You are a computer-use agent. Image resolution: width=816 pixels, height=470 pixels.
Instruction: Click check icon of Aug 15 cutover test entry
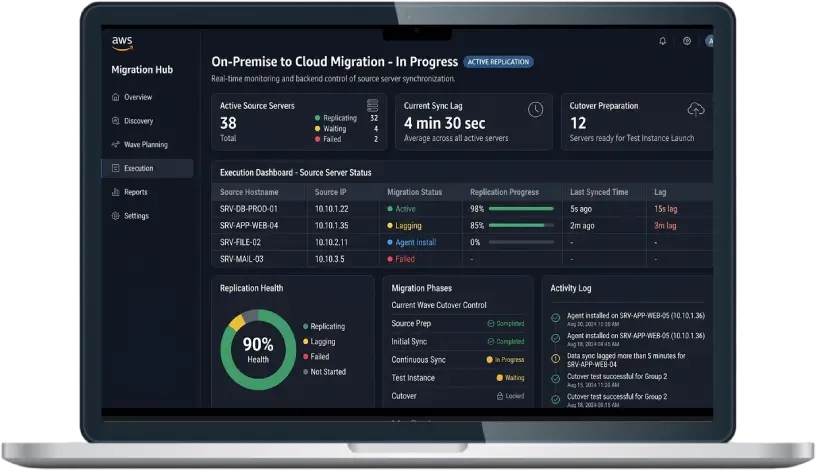click(555, 378)
